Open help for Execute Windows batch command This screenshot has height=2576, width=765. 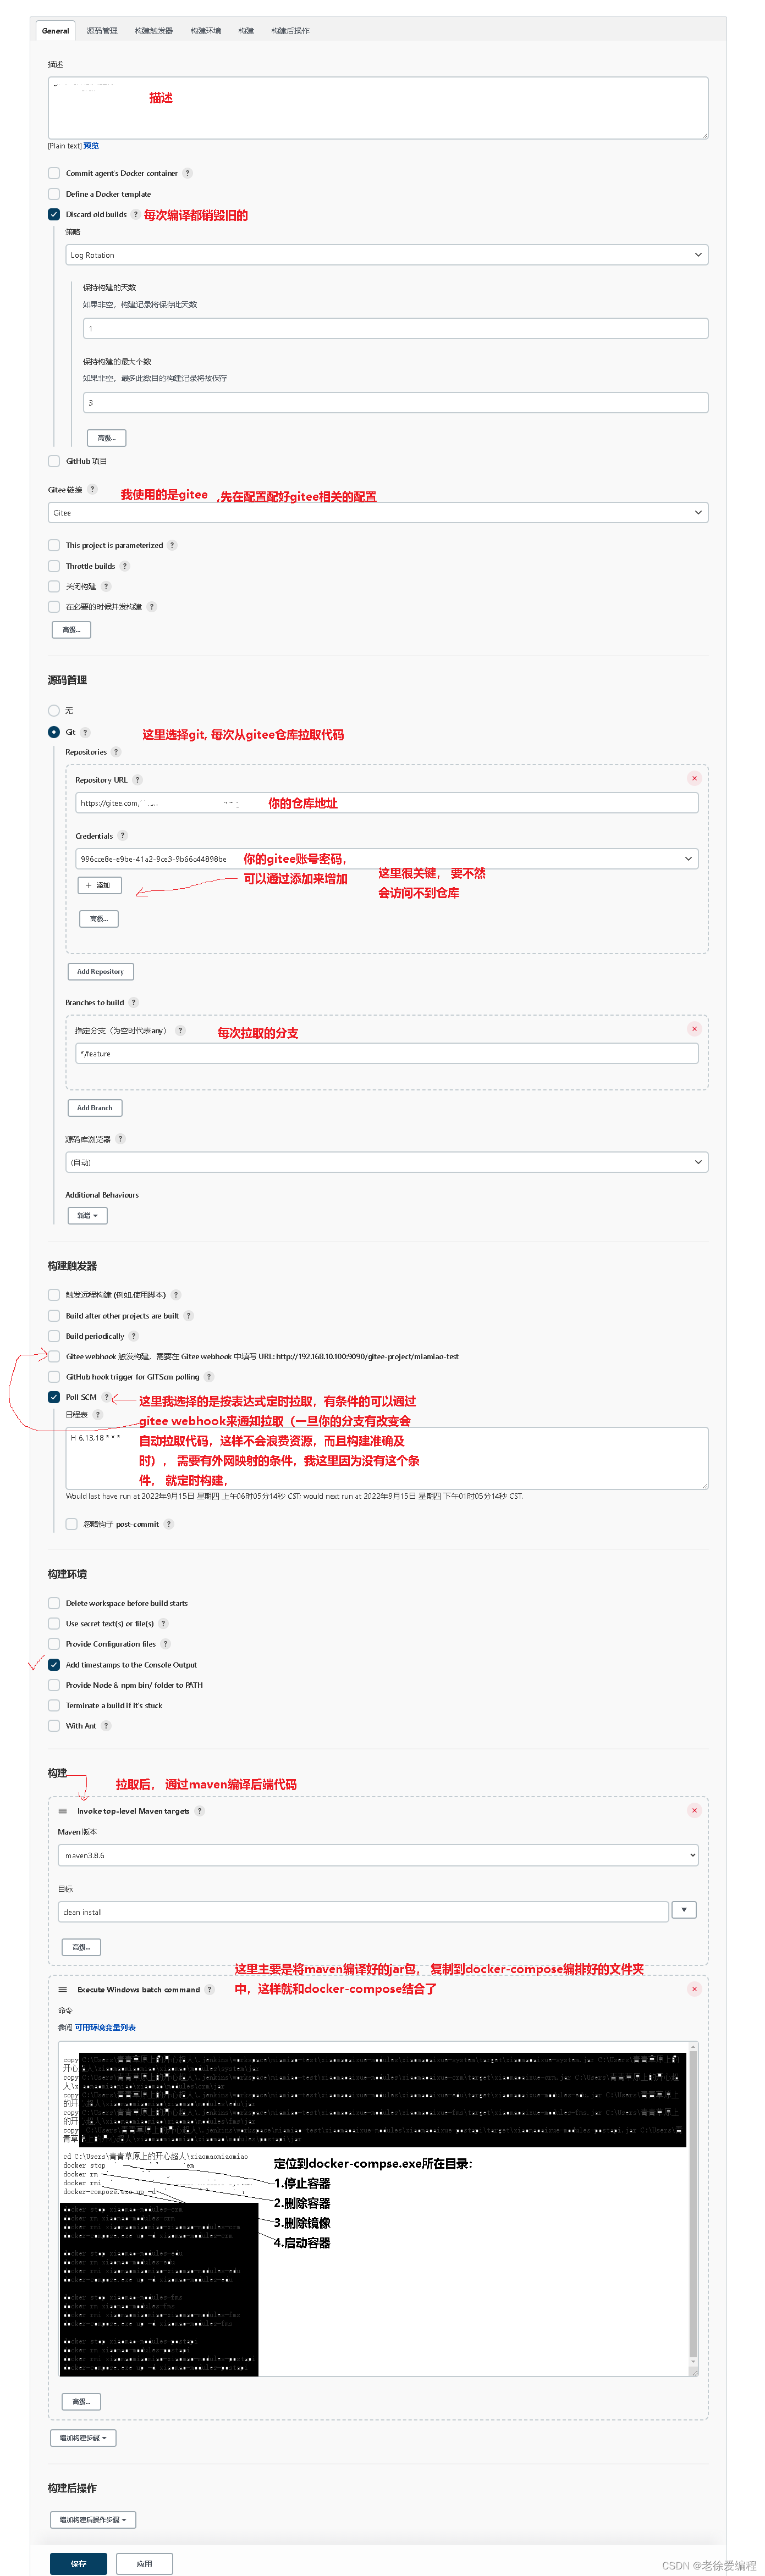(x=209, y=1989)
